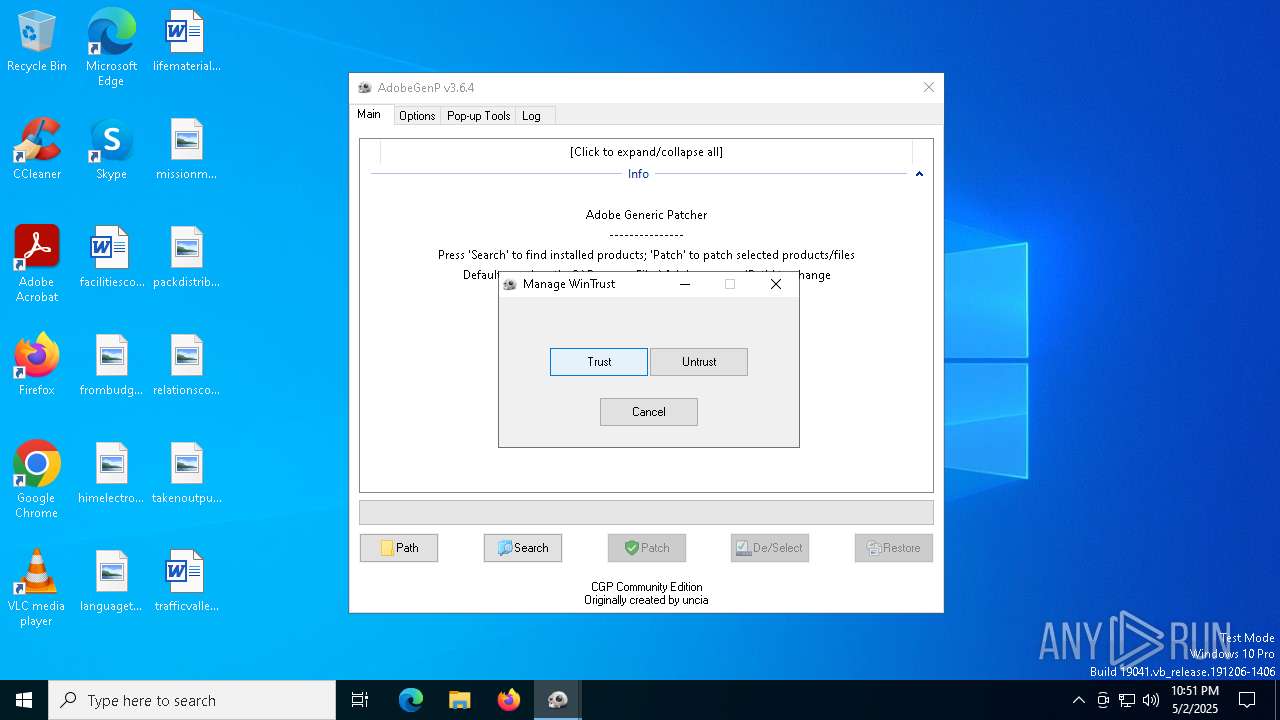Image resolution: width=1280 pixels, height=720 pixels.
Task: Open the Options tab
Action: coord(417,116)
